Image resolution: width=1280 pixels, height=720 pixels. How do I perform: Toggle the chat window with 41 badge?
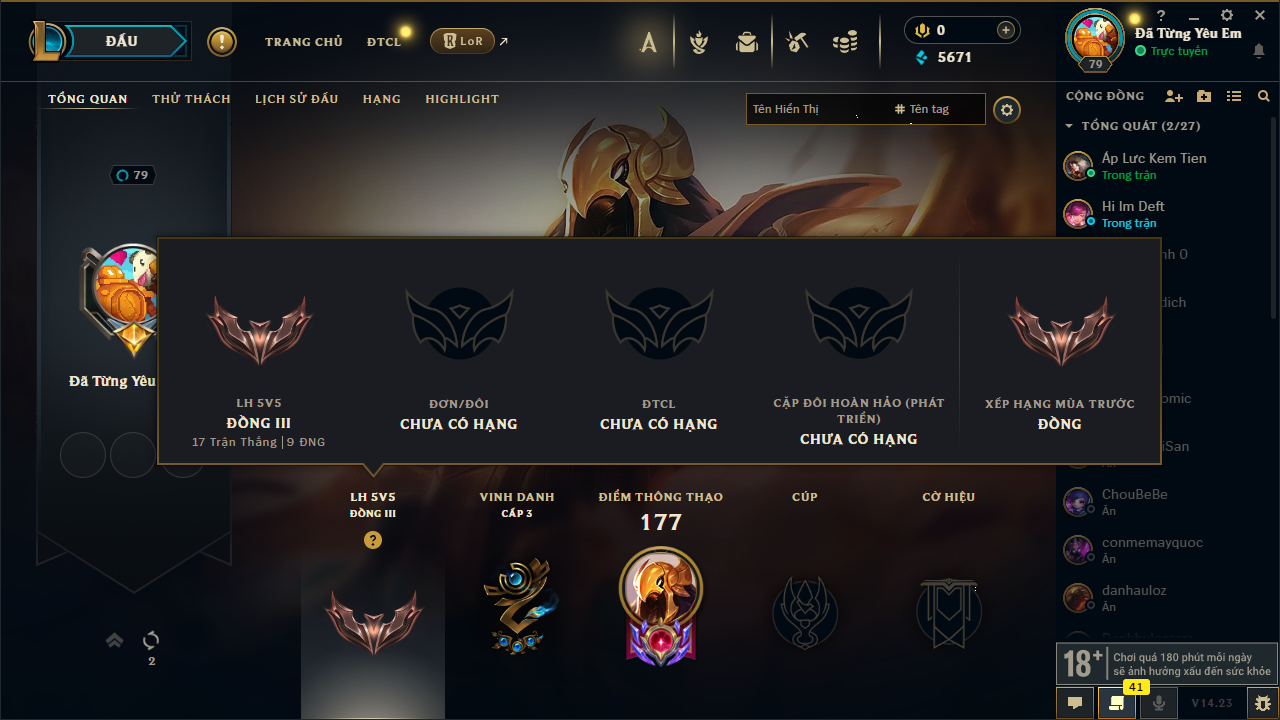[1117, 703]
